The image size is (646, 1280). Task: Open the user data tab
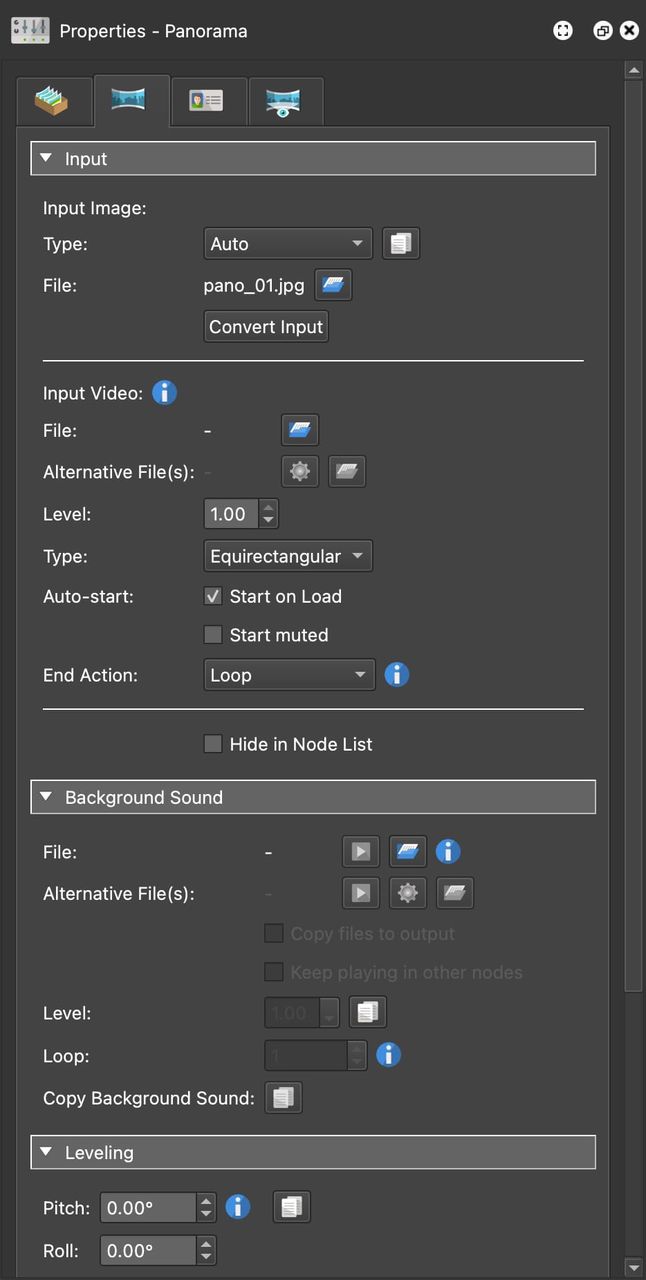[x=206, y=101]
